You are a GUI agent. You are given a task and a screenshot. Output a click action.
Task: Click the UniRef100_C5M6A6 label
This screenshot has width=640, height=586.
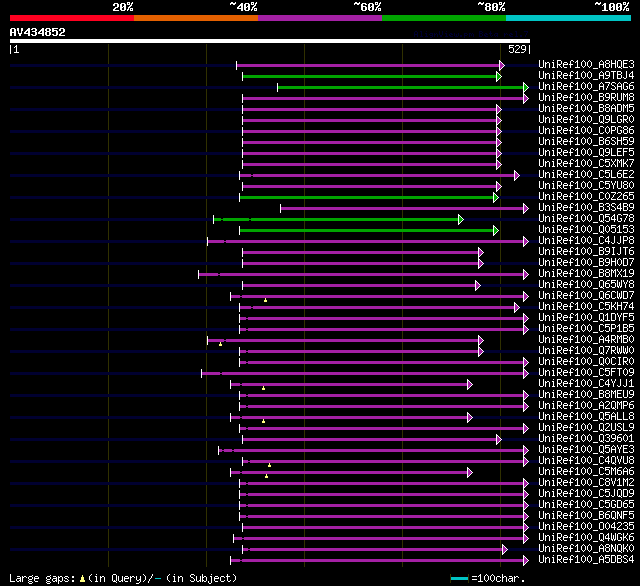(x=586, y=472)
